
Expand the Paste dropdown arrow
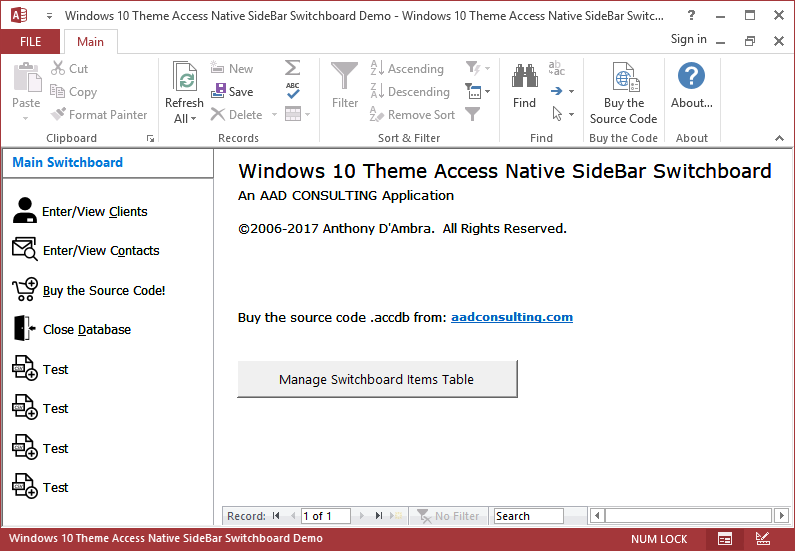click(25, 119)
